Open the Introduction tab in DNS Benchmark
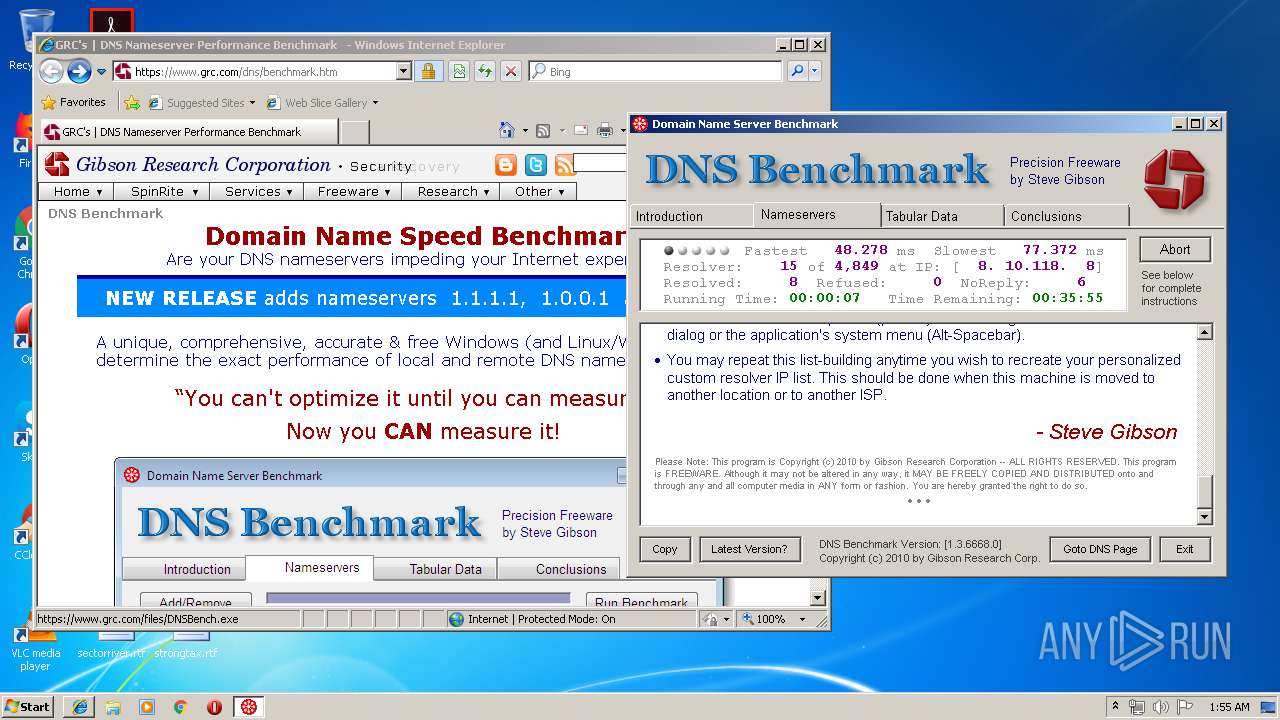This screenshot has width=1280, height=720. [x=692, y=216]
